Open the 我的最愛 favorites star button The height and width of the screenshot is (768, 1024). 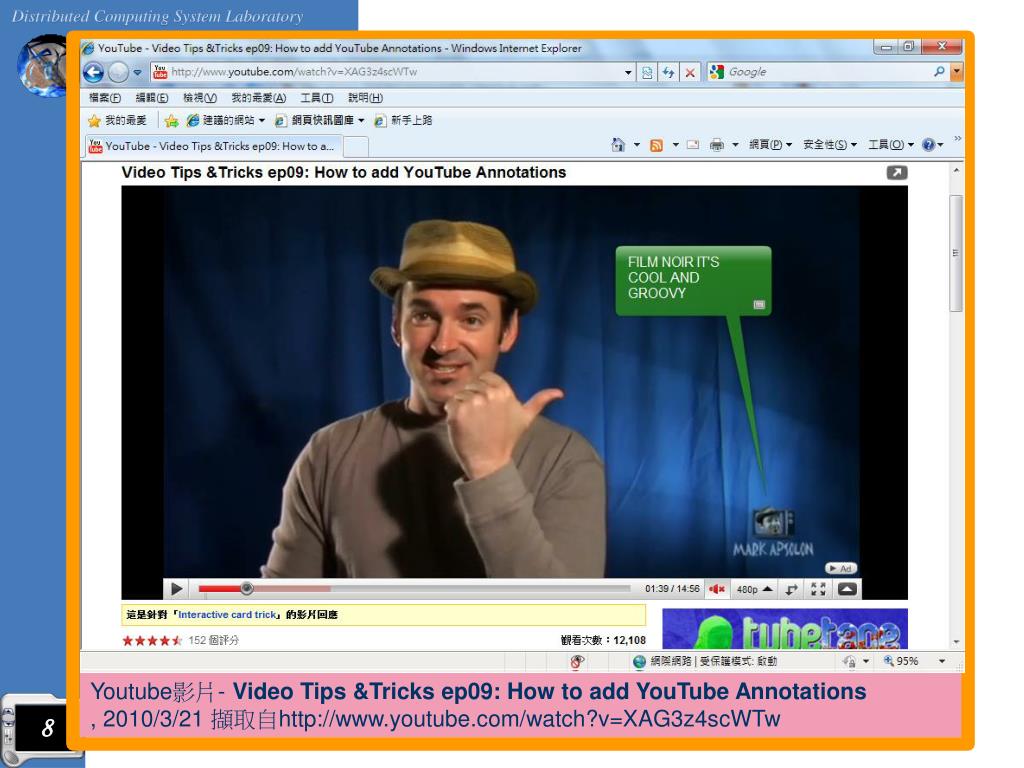click(x=118, y=120)
